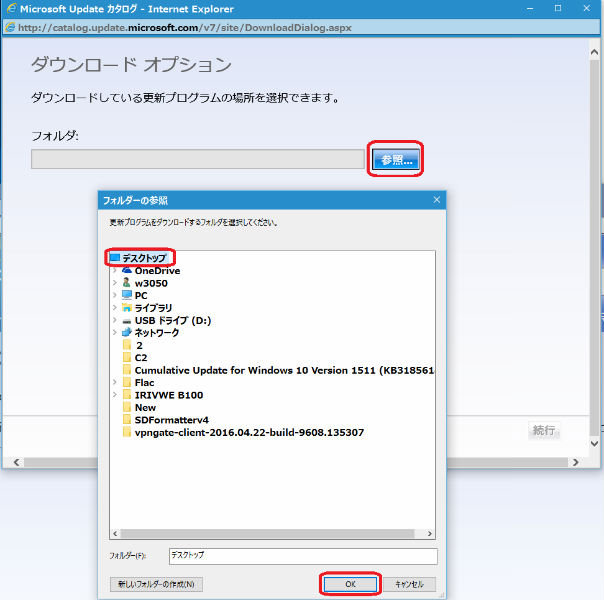The width and height of the screenshot is (604, 600).
Task: Click the 続行 continue button
Action: coord(544,430)
